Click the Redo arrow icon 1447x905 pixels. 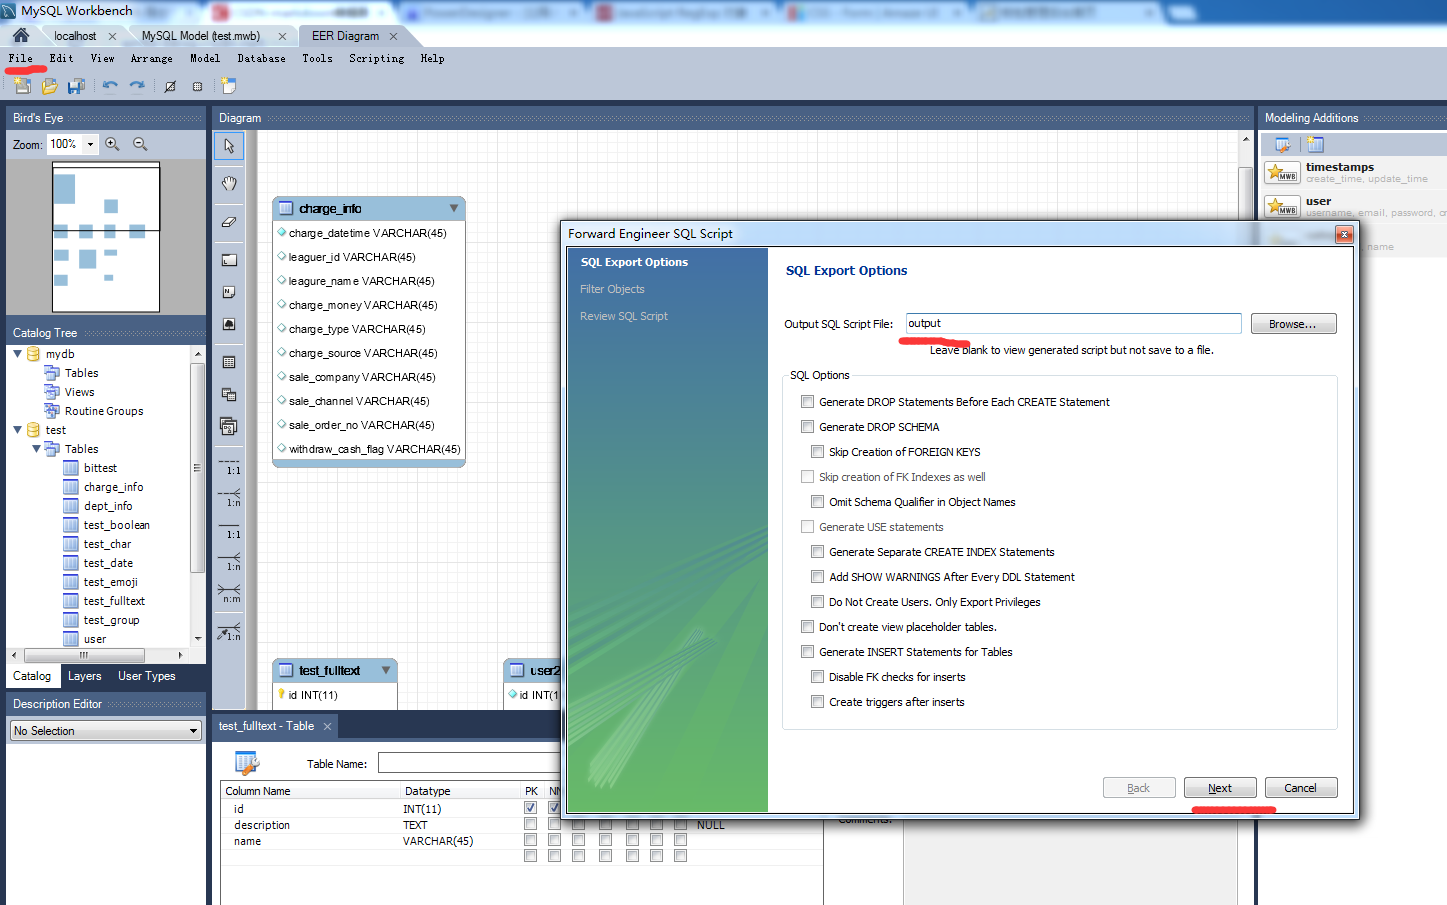tap(137, 86)
